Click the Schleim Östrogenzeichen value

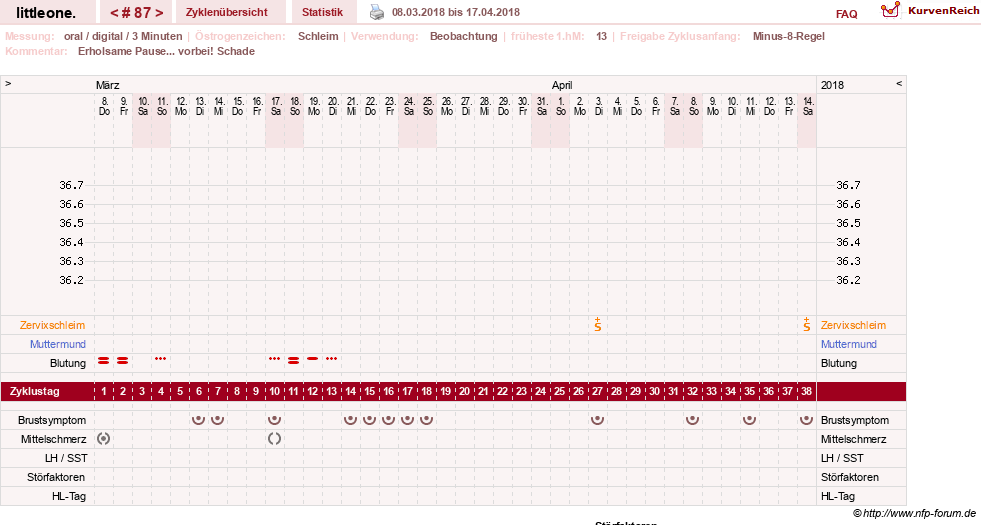[318, 36]
